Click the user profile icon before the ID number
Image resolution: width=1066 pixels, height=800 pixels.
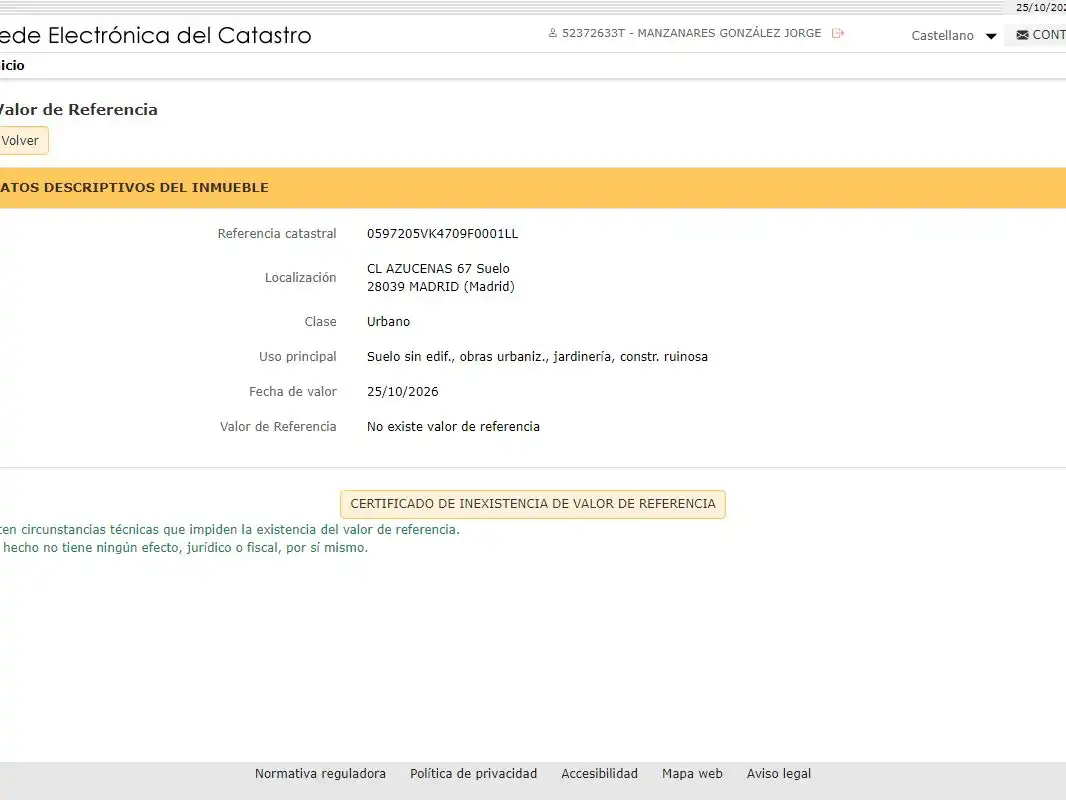point(553,33)
